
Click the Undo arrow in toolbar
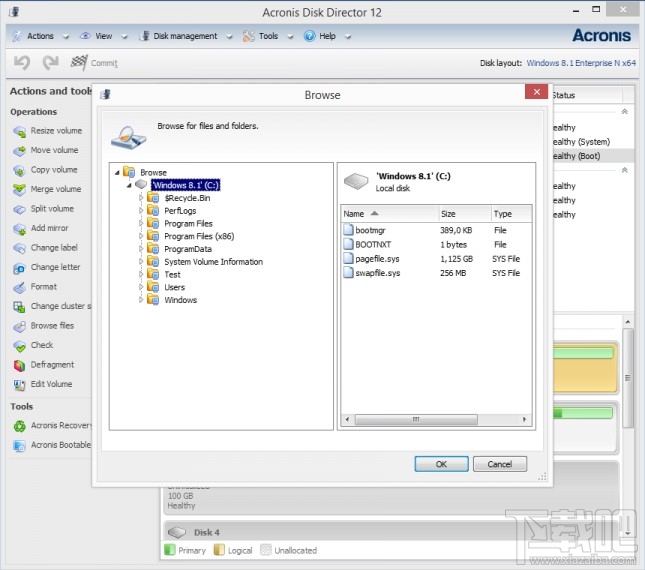pos(22,63)
